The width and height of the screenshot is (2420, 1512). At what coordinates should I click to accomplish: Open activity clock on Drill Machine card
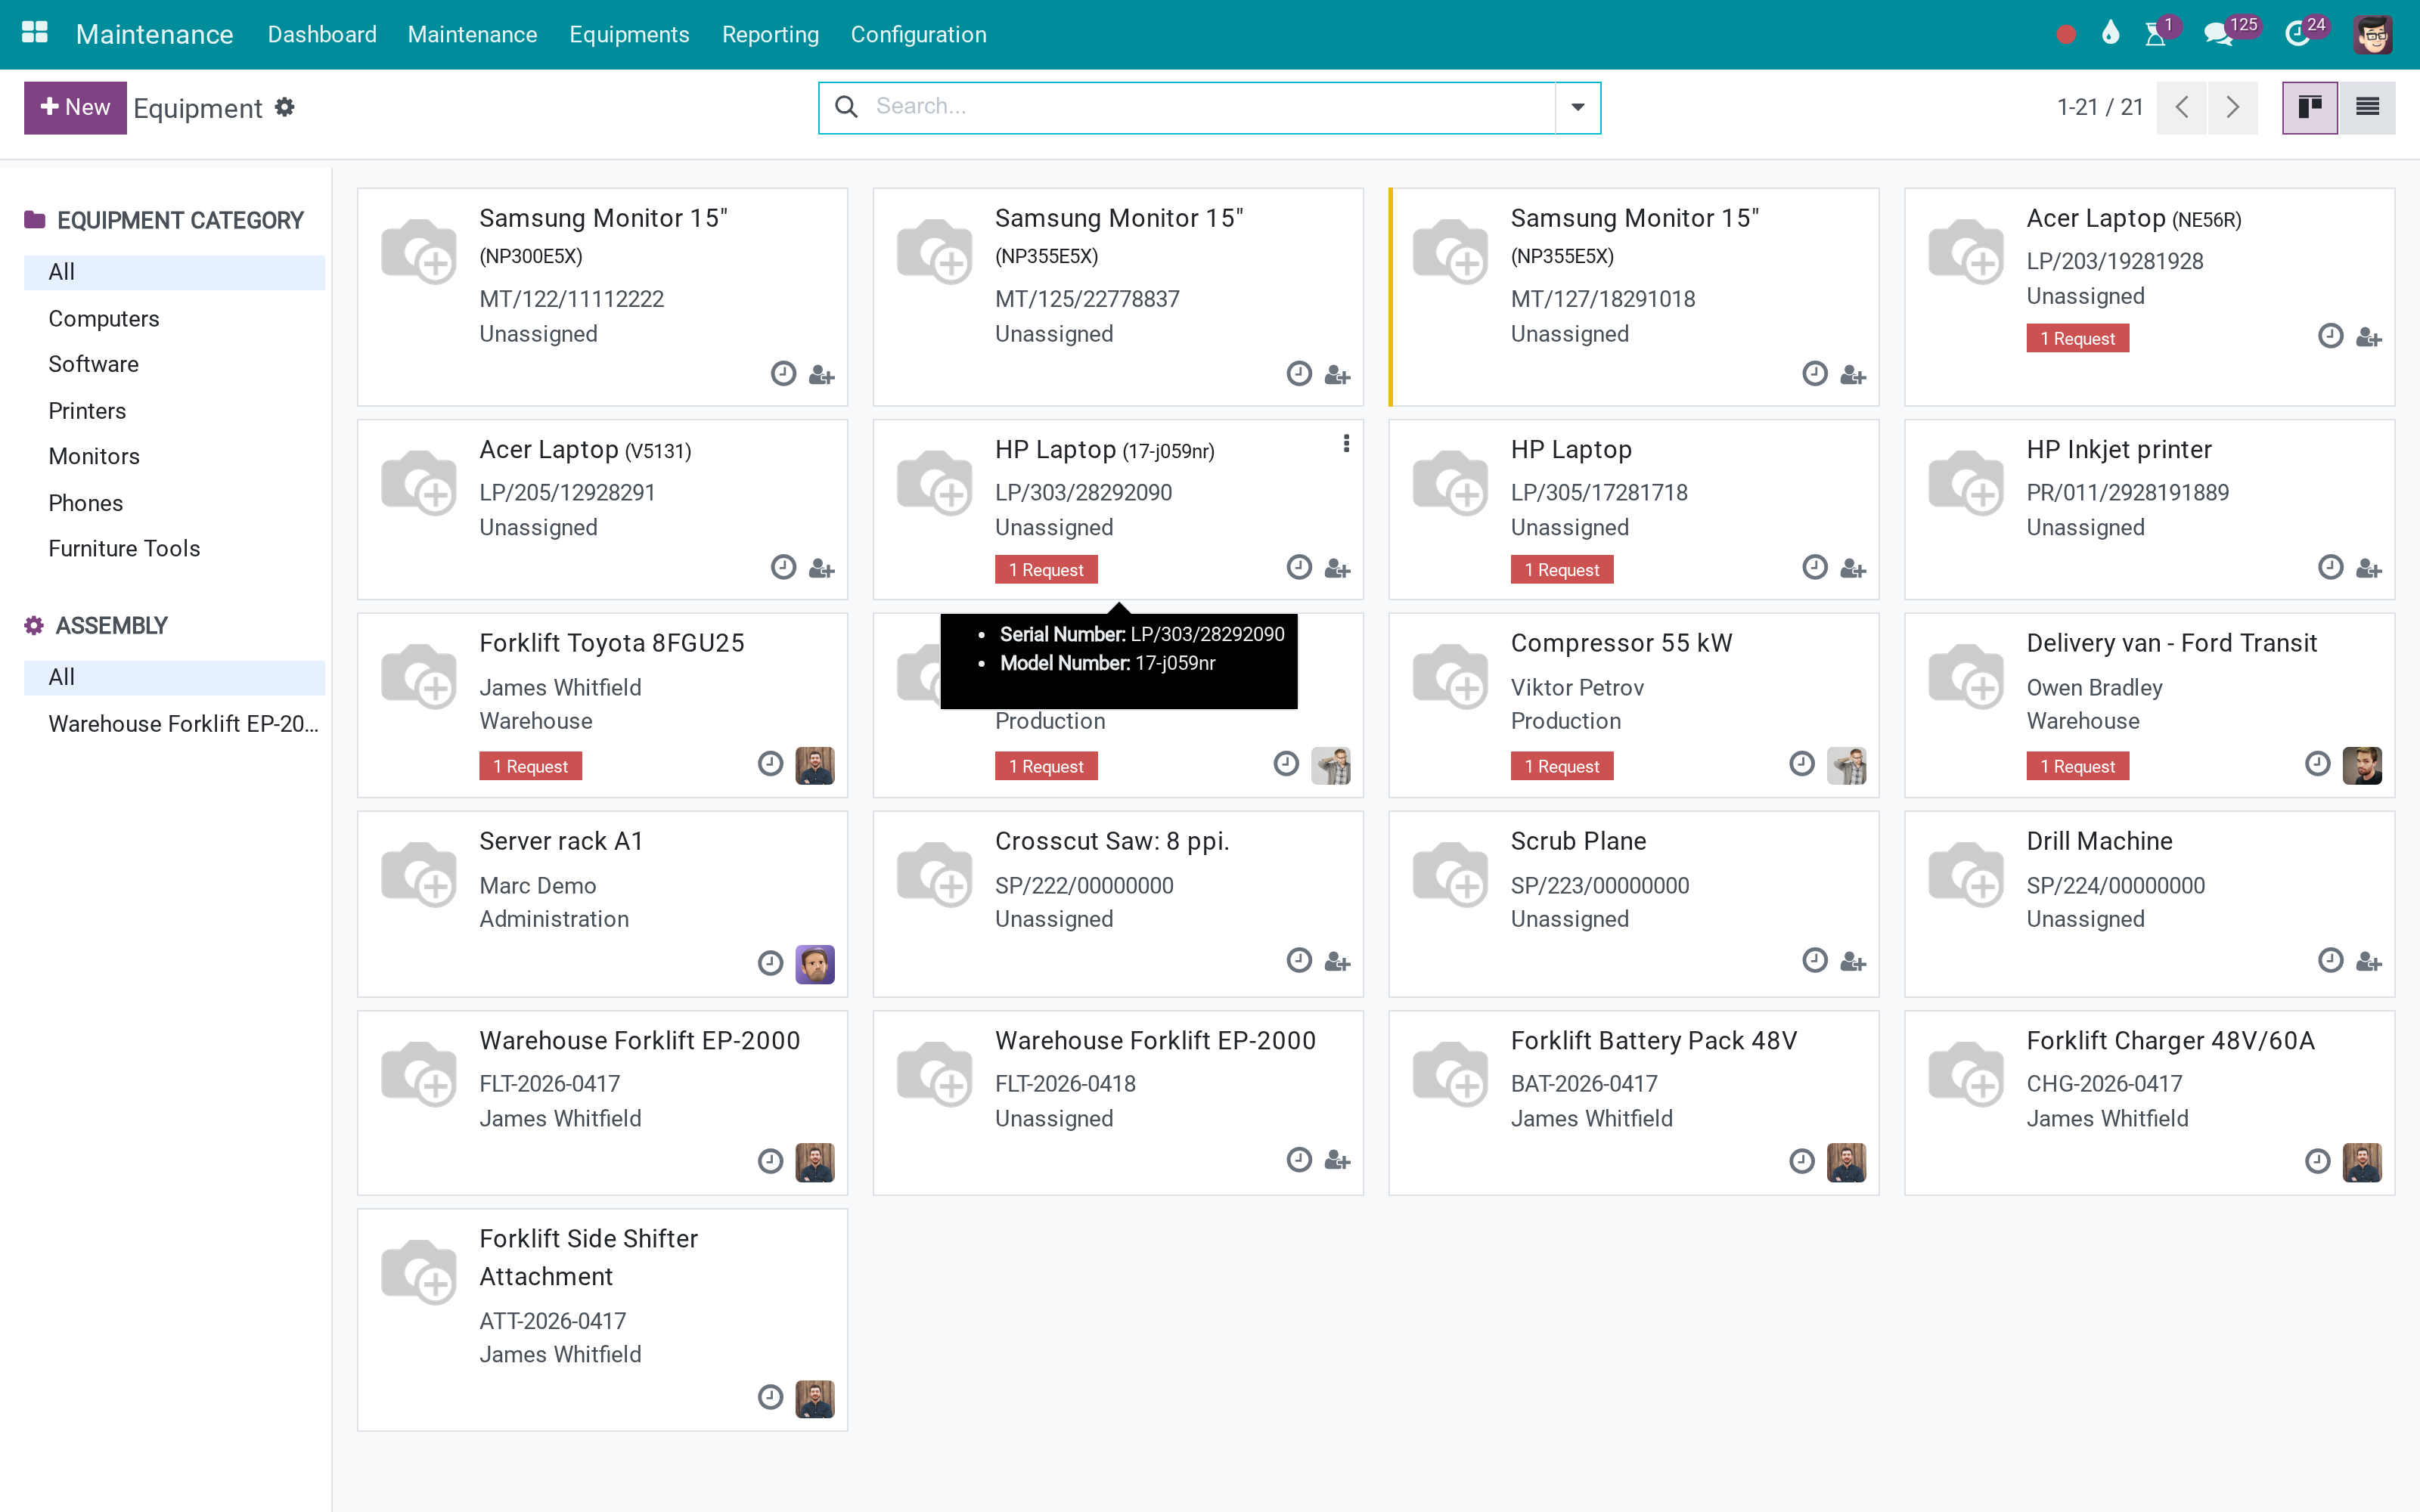coord(2330,961)
